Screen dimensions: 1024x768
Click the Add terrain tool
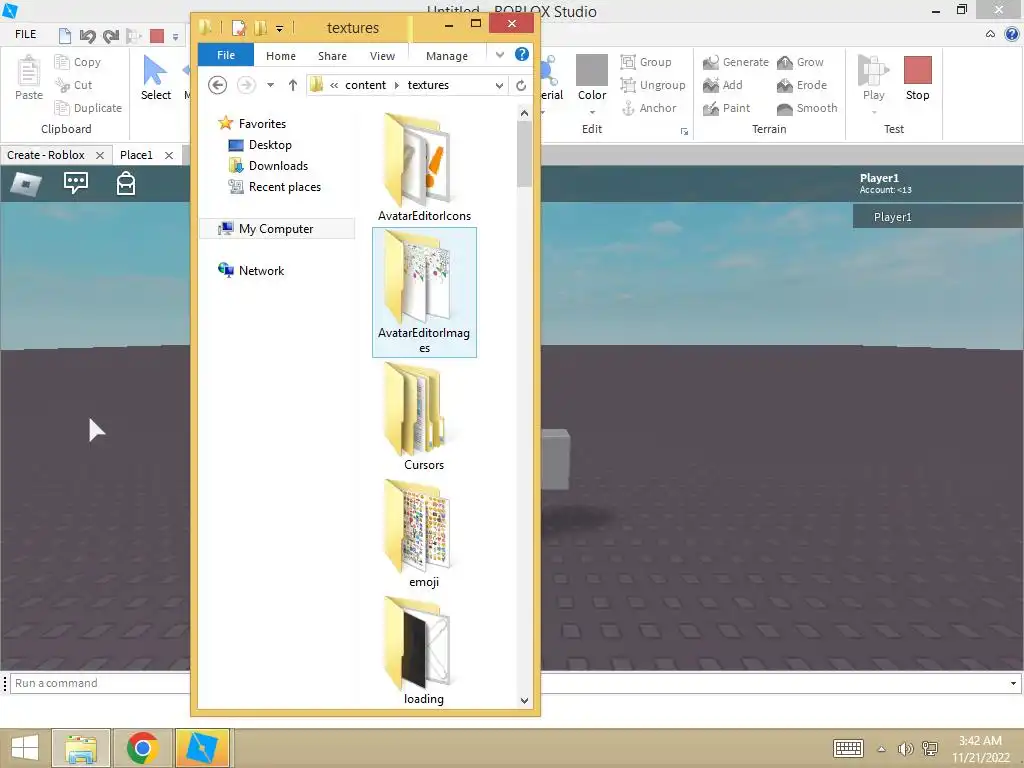click(723, 85)
